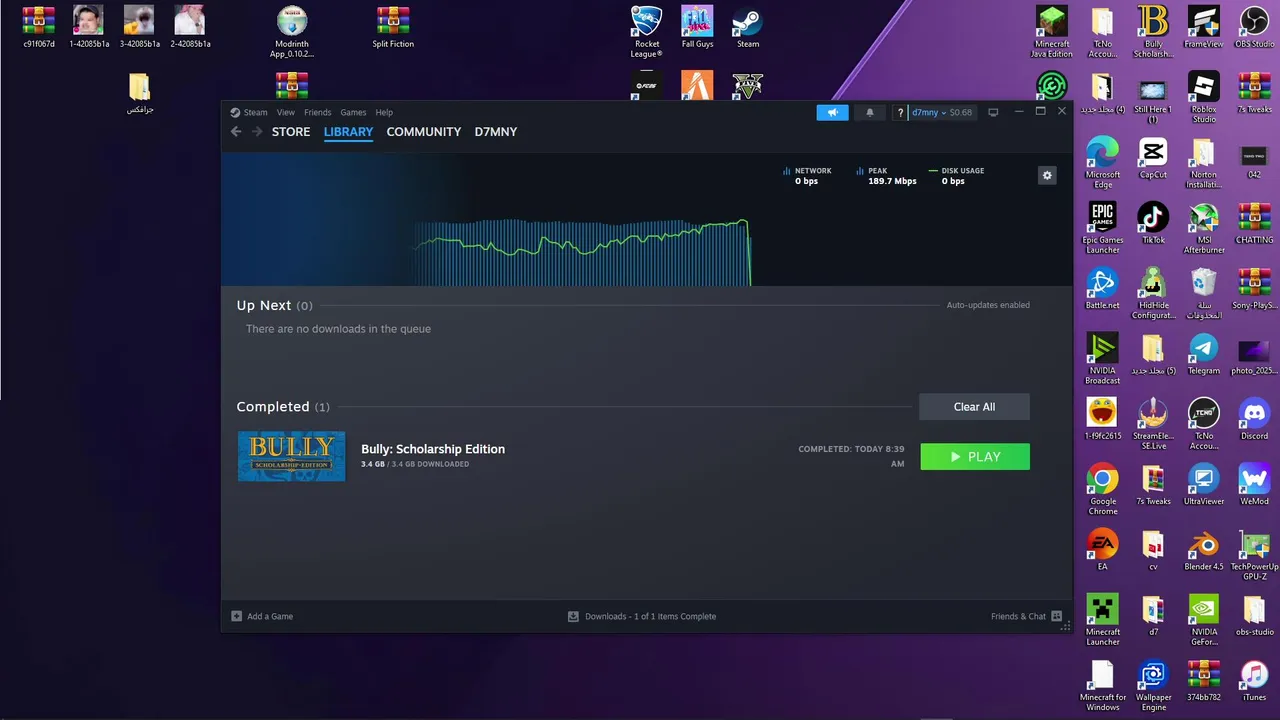Viewport: 1280px width, 720px height.
Task: Open the d7mny account dropdown
Action: 929,112
